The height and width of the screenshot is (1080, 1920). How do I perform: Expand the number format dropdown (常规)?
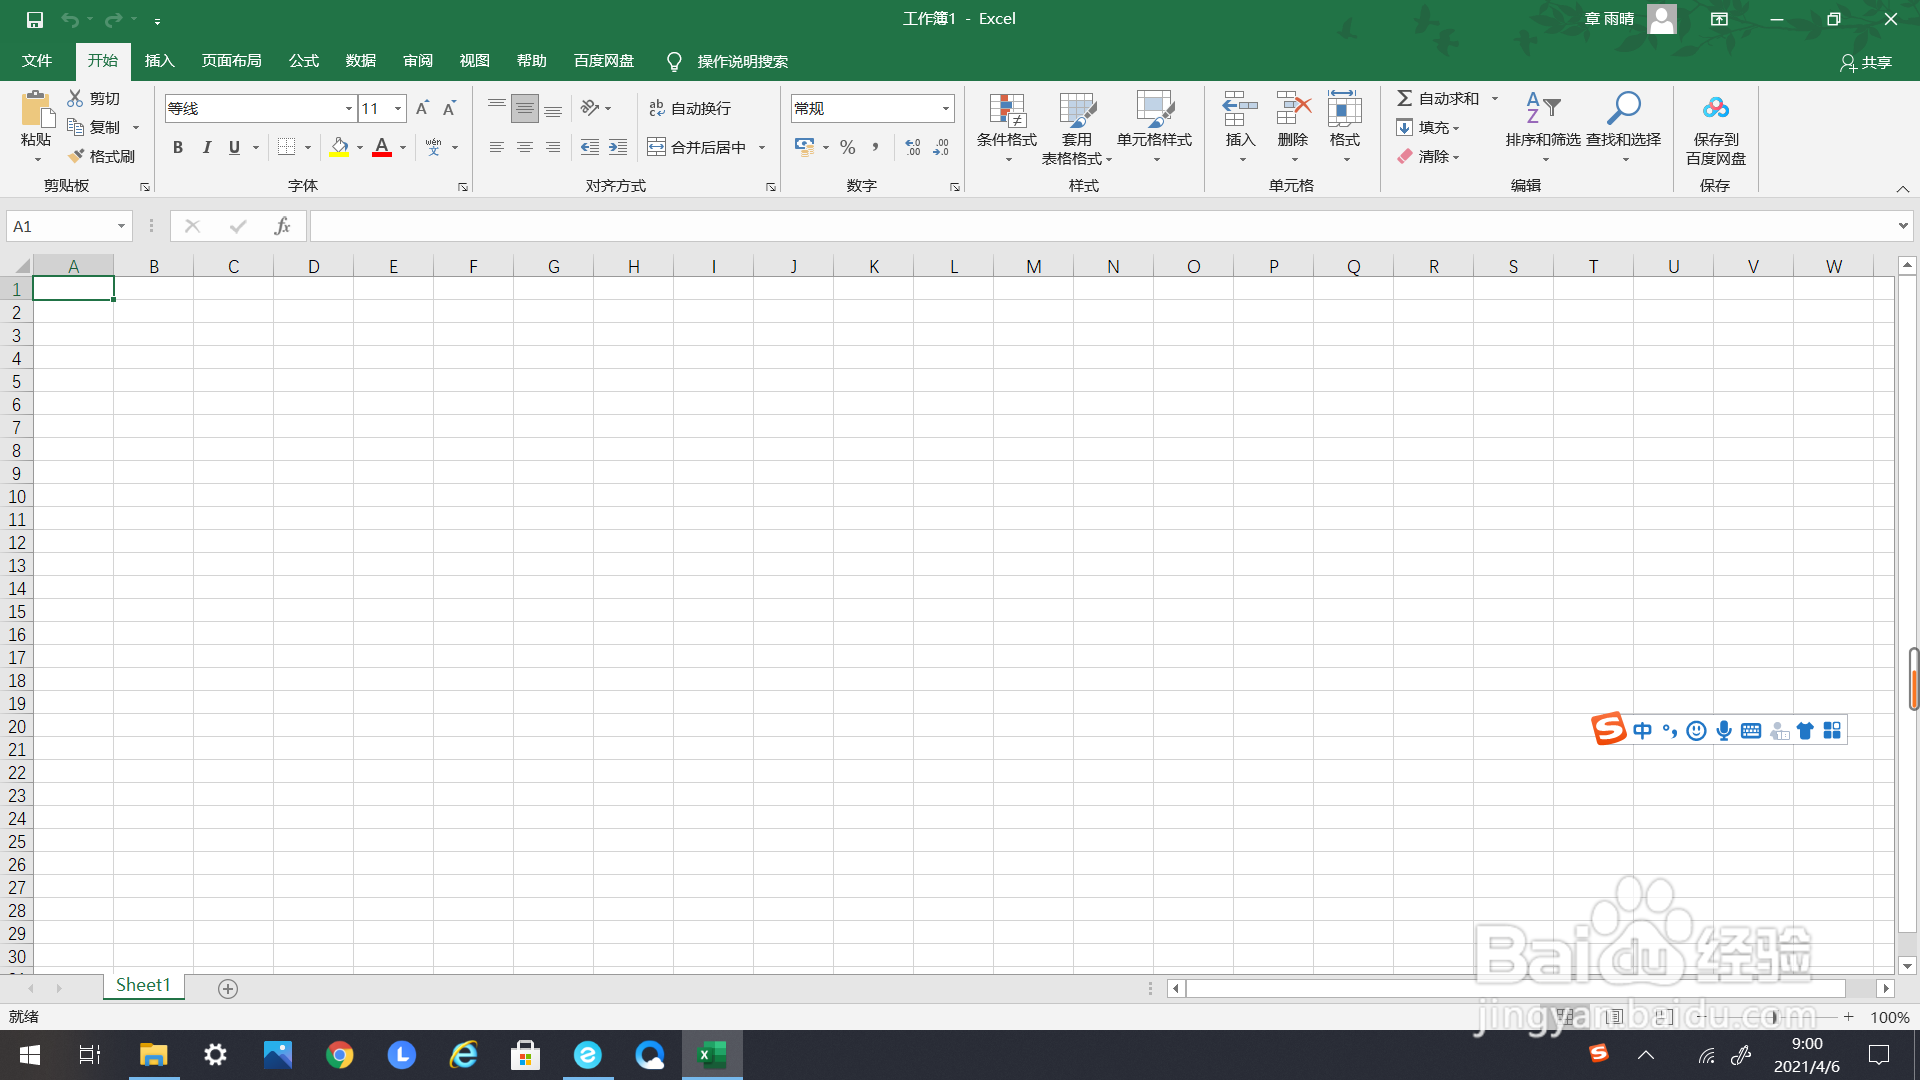coord(945,108)
